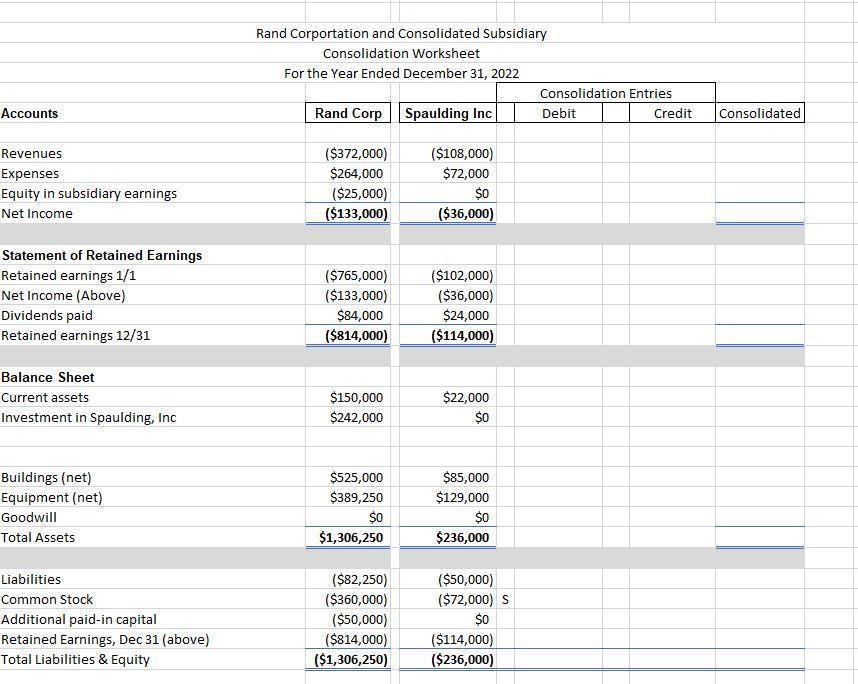
Task: Click the Balance Sheet heading
Action: 48,378
